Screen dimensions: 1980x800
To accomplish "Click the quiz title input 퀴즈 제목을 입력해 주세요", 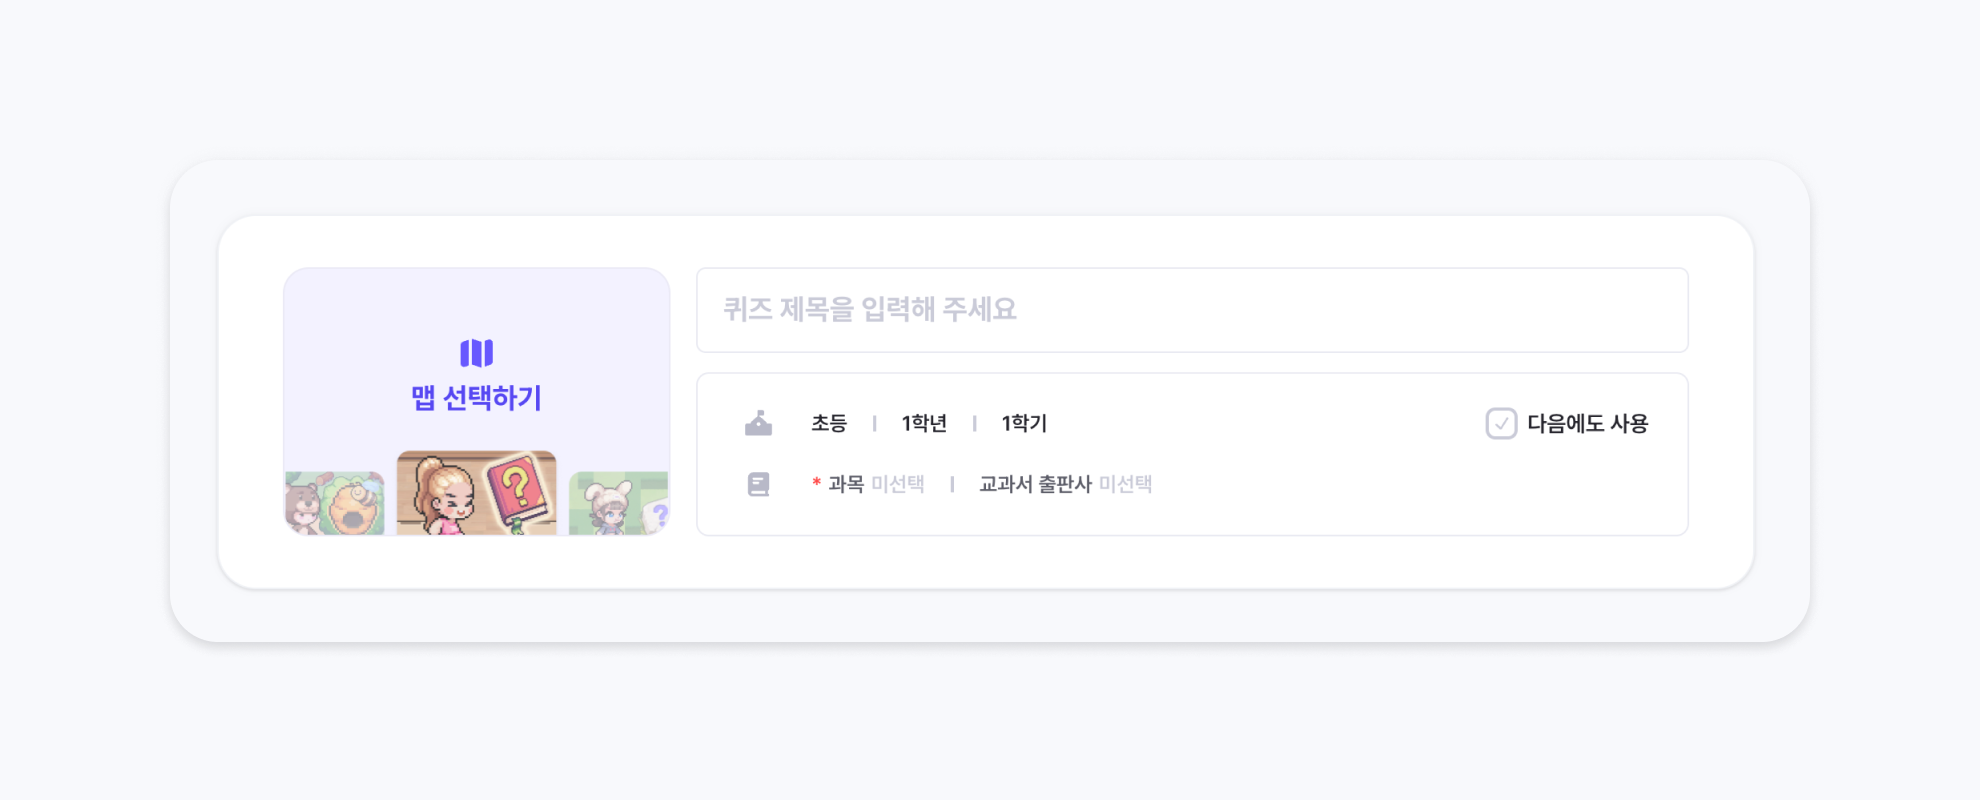I will point(1192,310).
